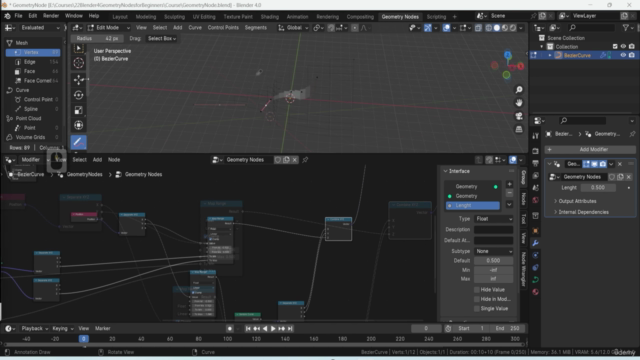The image size is (640, 360).
Task: Activate the Draw curve tool
Action: (x=79, y=142)
